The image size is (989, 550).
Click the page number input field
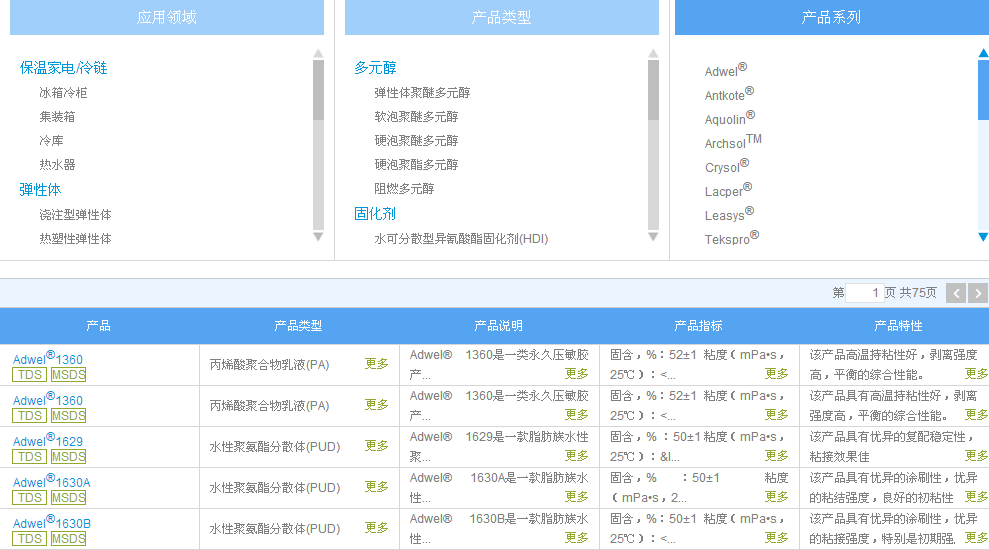coord(865,293)
